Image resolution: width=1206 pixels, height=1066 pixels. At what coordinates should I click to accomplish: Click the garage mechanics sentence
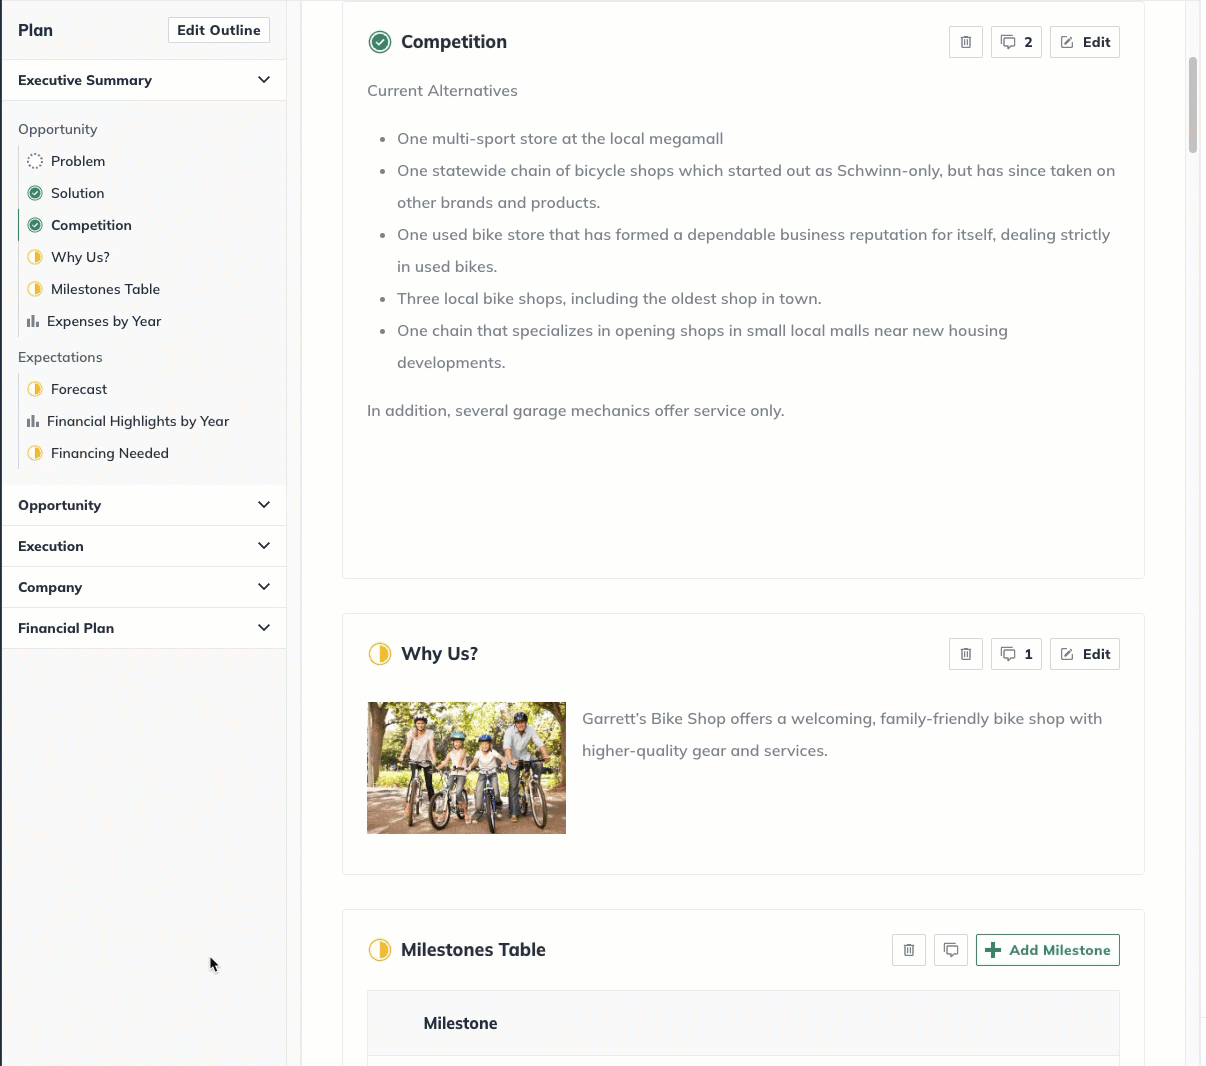tap(575, 410)
